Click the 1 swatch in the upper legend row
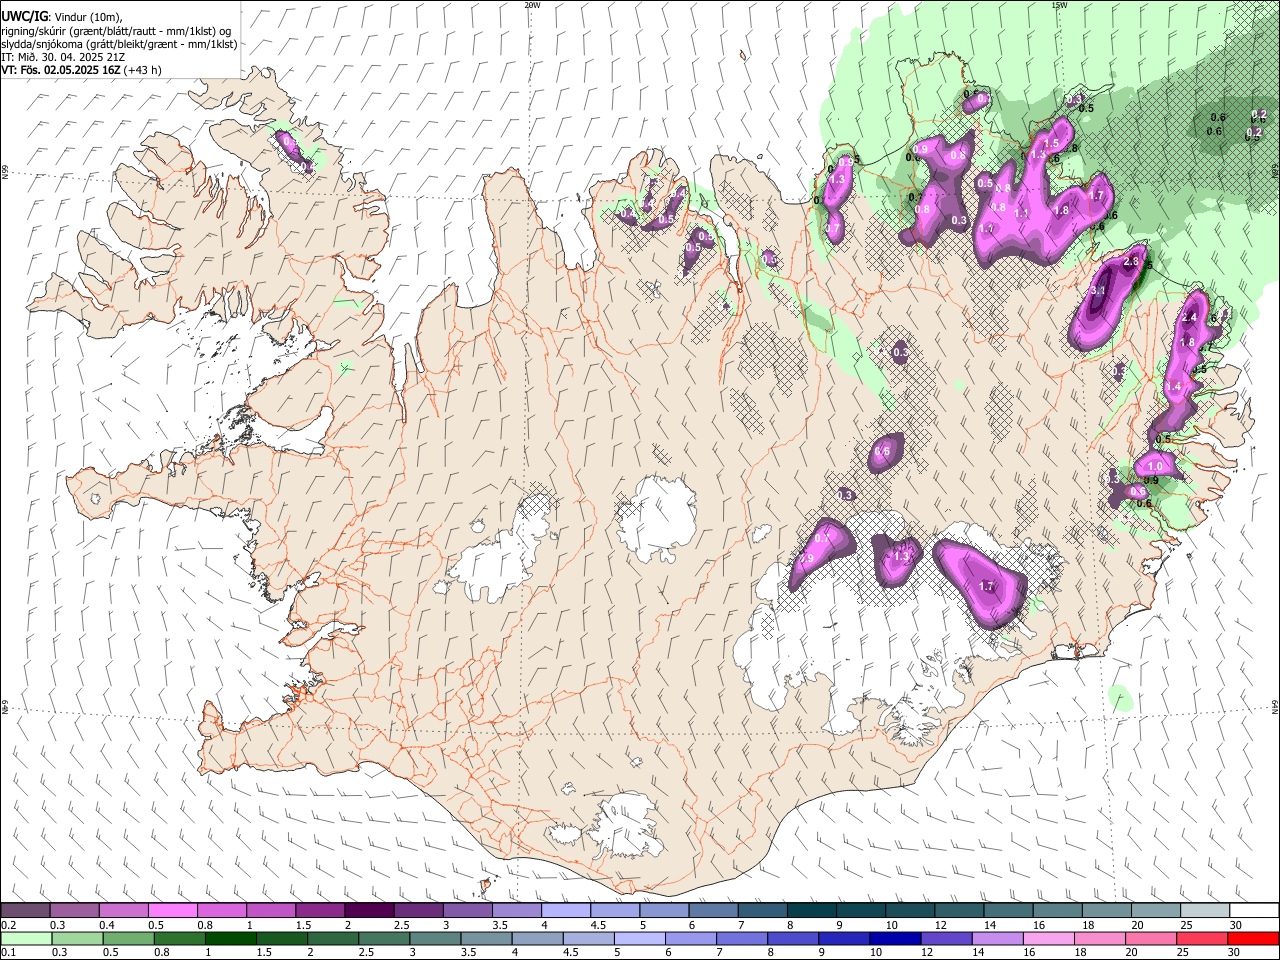Image resolution: width=1280 pixels, height=960 pixels. [270, 910]
